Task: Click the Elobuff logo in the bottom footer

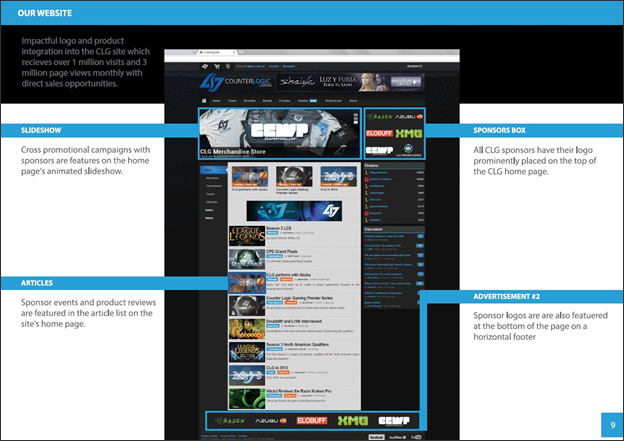Action: (x=312, y=421)
